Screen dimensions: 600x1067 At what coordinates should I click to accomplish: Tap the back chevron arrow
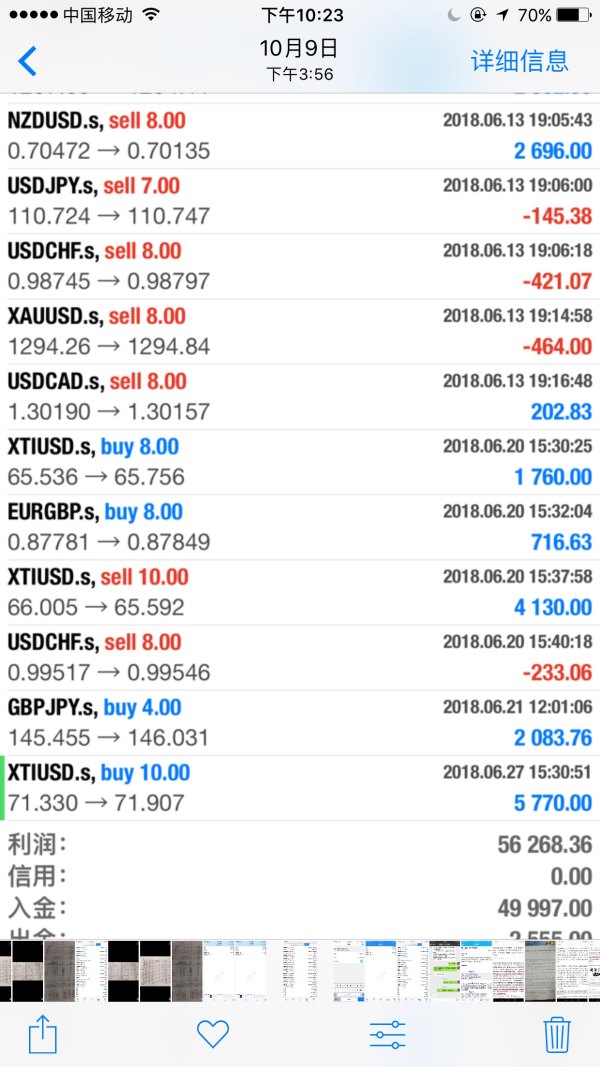tap(28, 61)
